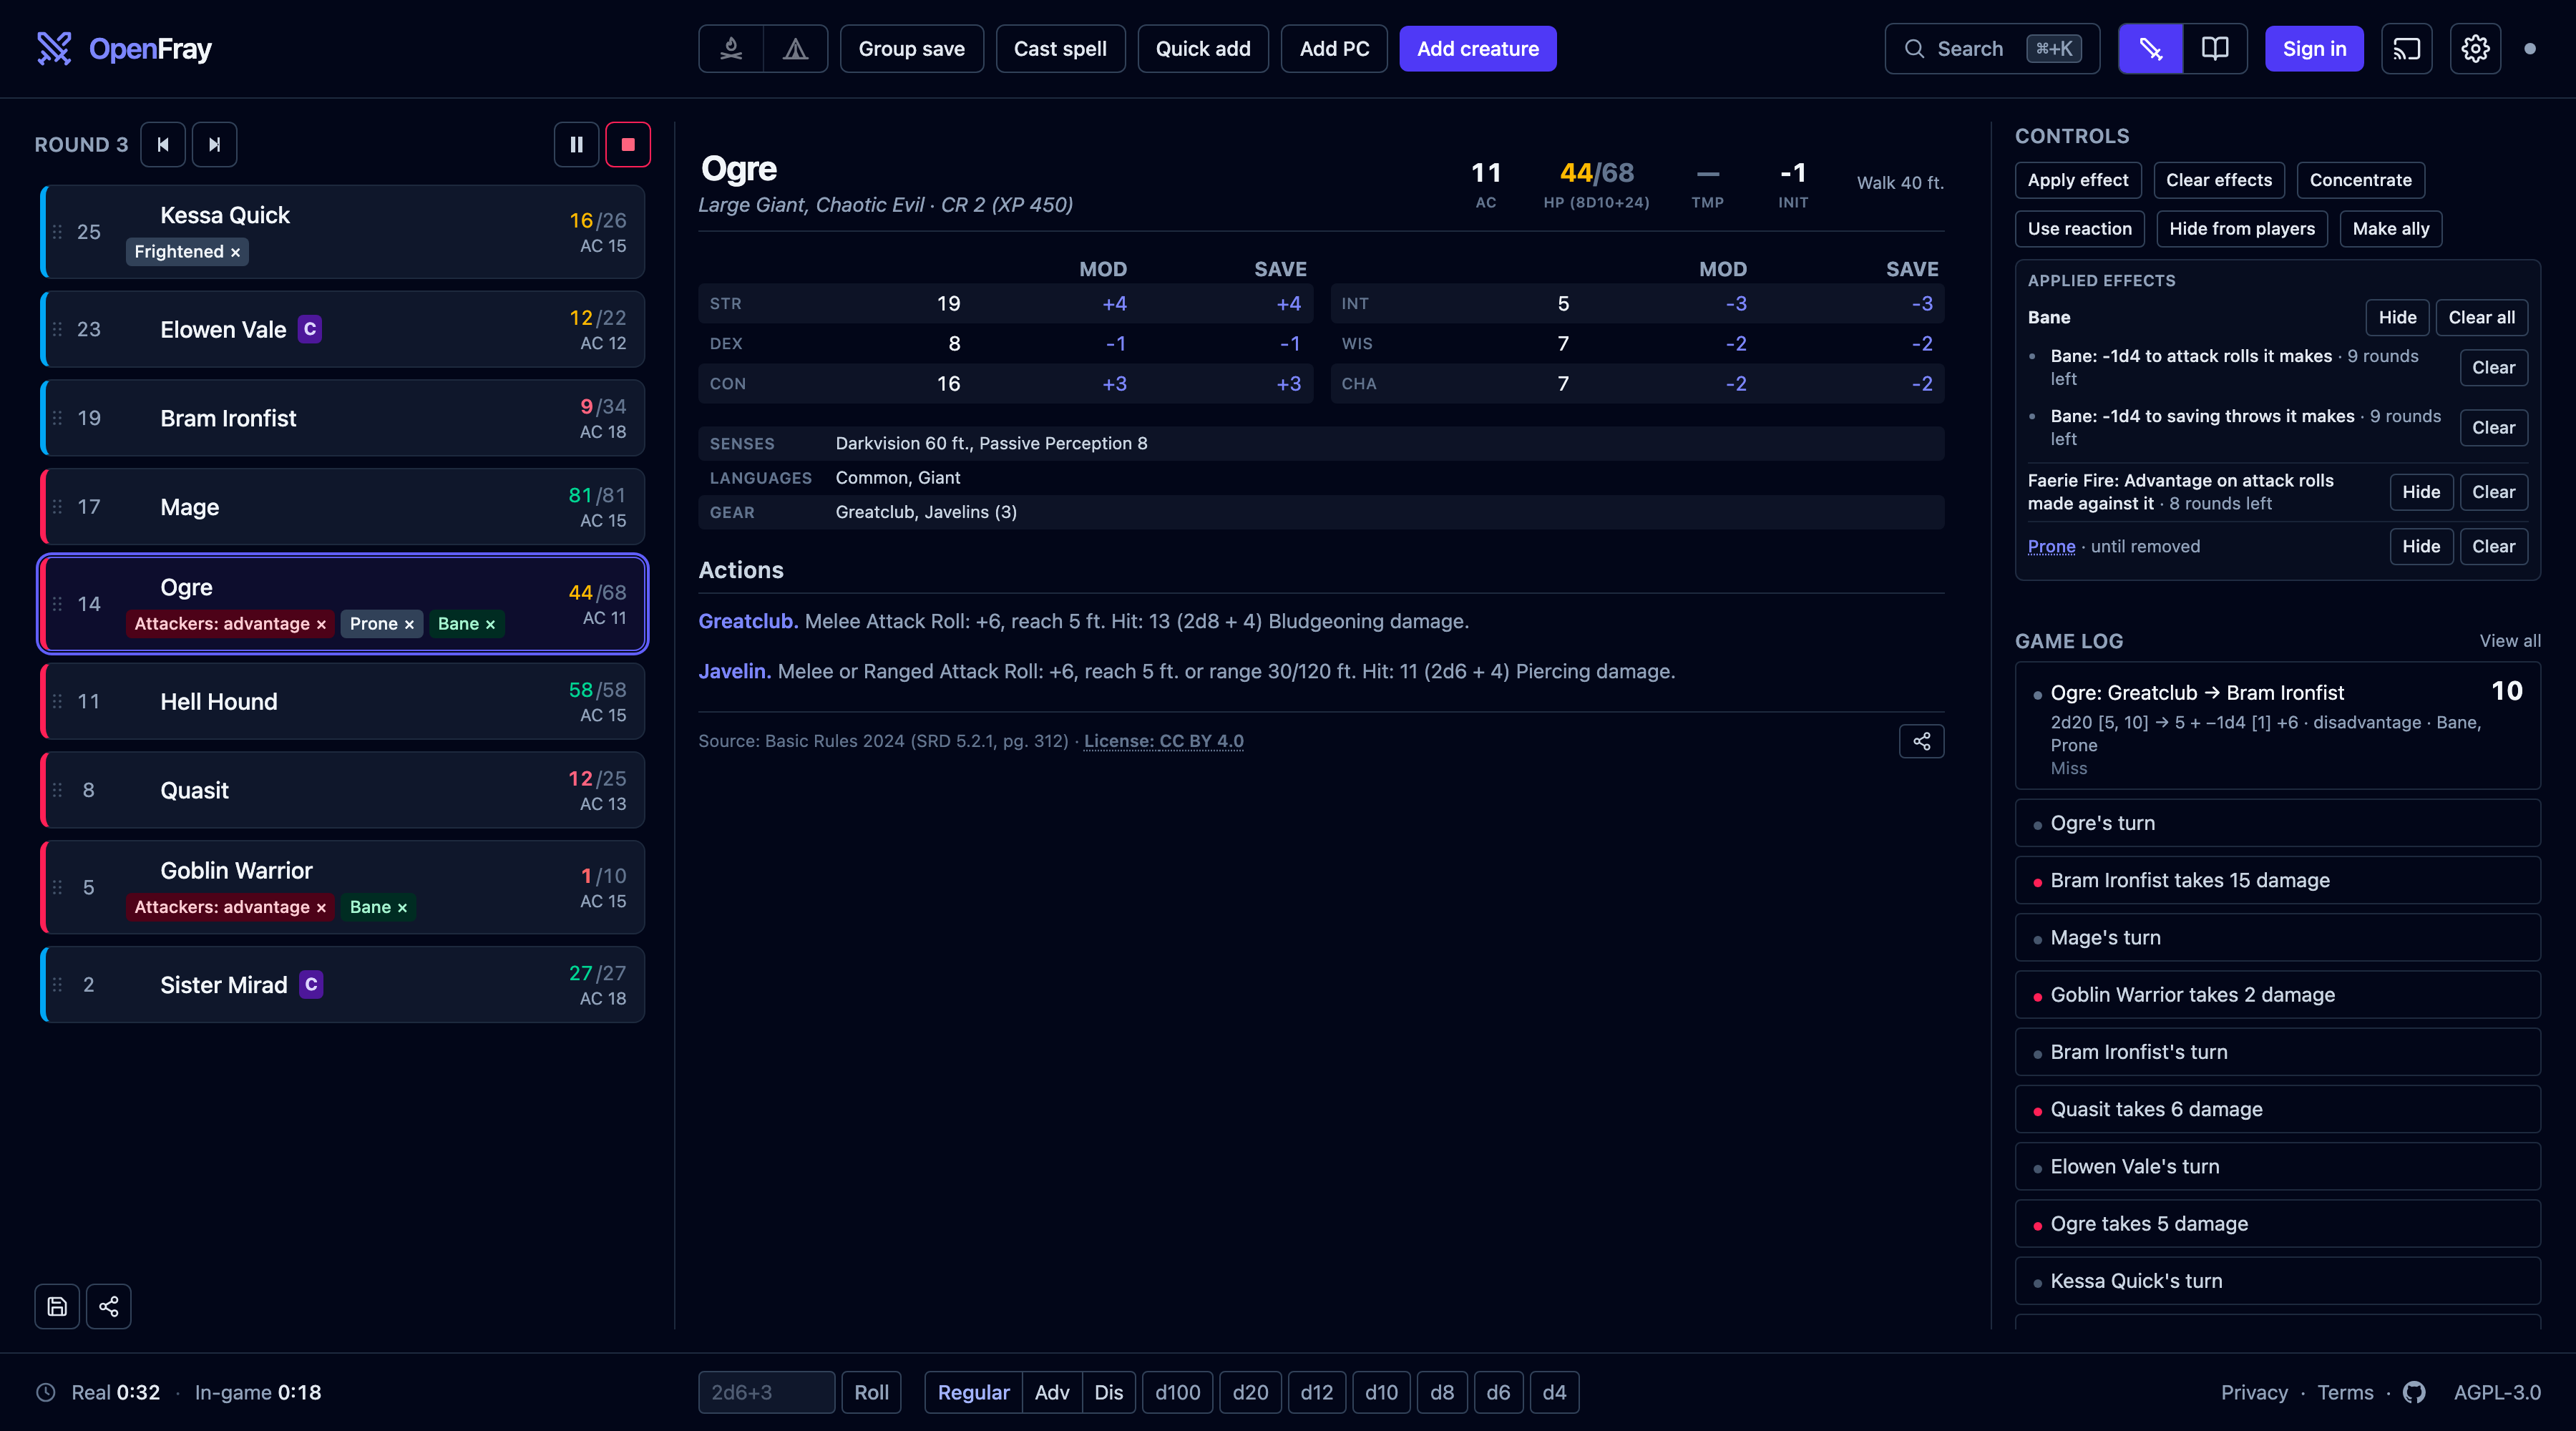Remove Prone tag from Ogre row
This screenshot has height=1431, width=2576.
pyautogui.click(x=409, y=624)
